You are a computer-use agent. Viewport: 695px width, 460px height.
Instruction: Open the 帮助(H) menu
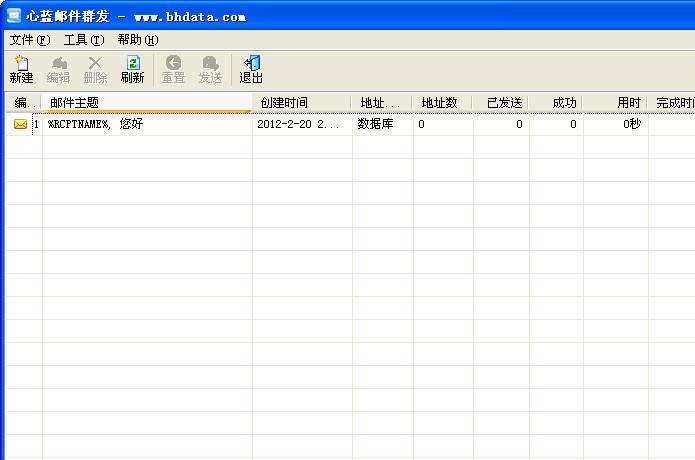(x=137, y=40)
